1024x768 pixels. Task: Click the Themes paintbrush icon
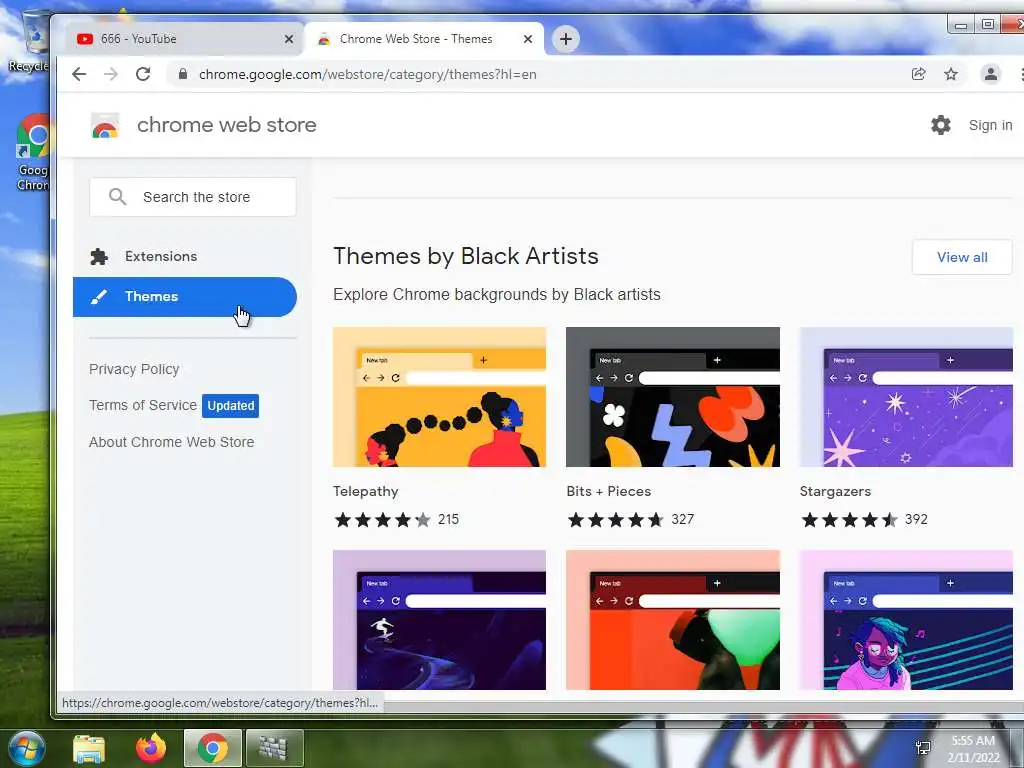99,297
